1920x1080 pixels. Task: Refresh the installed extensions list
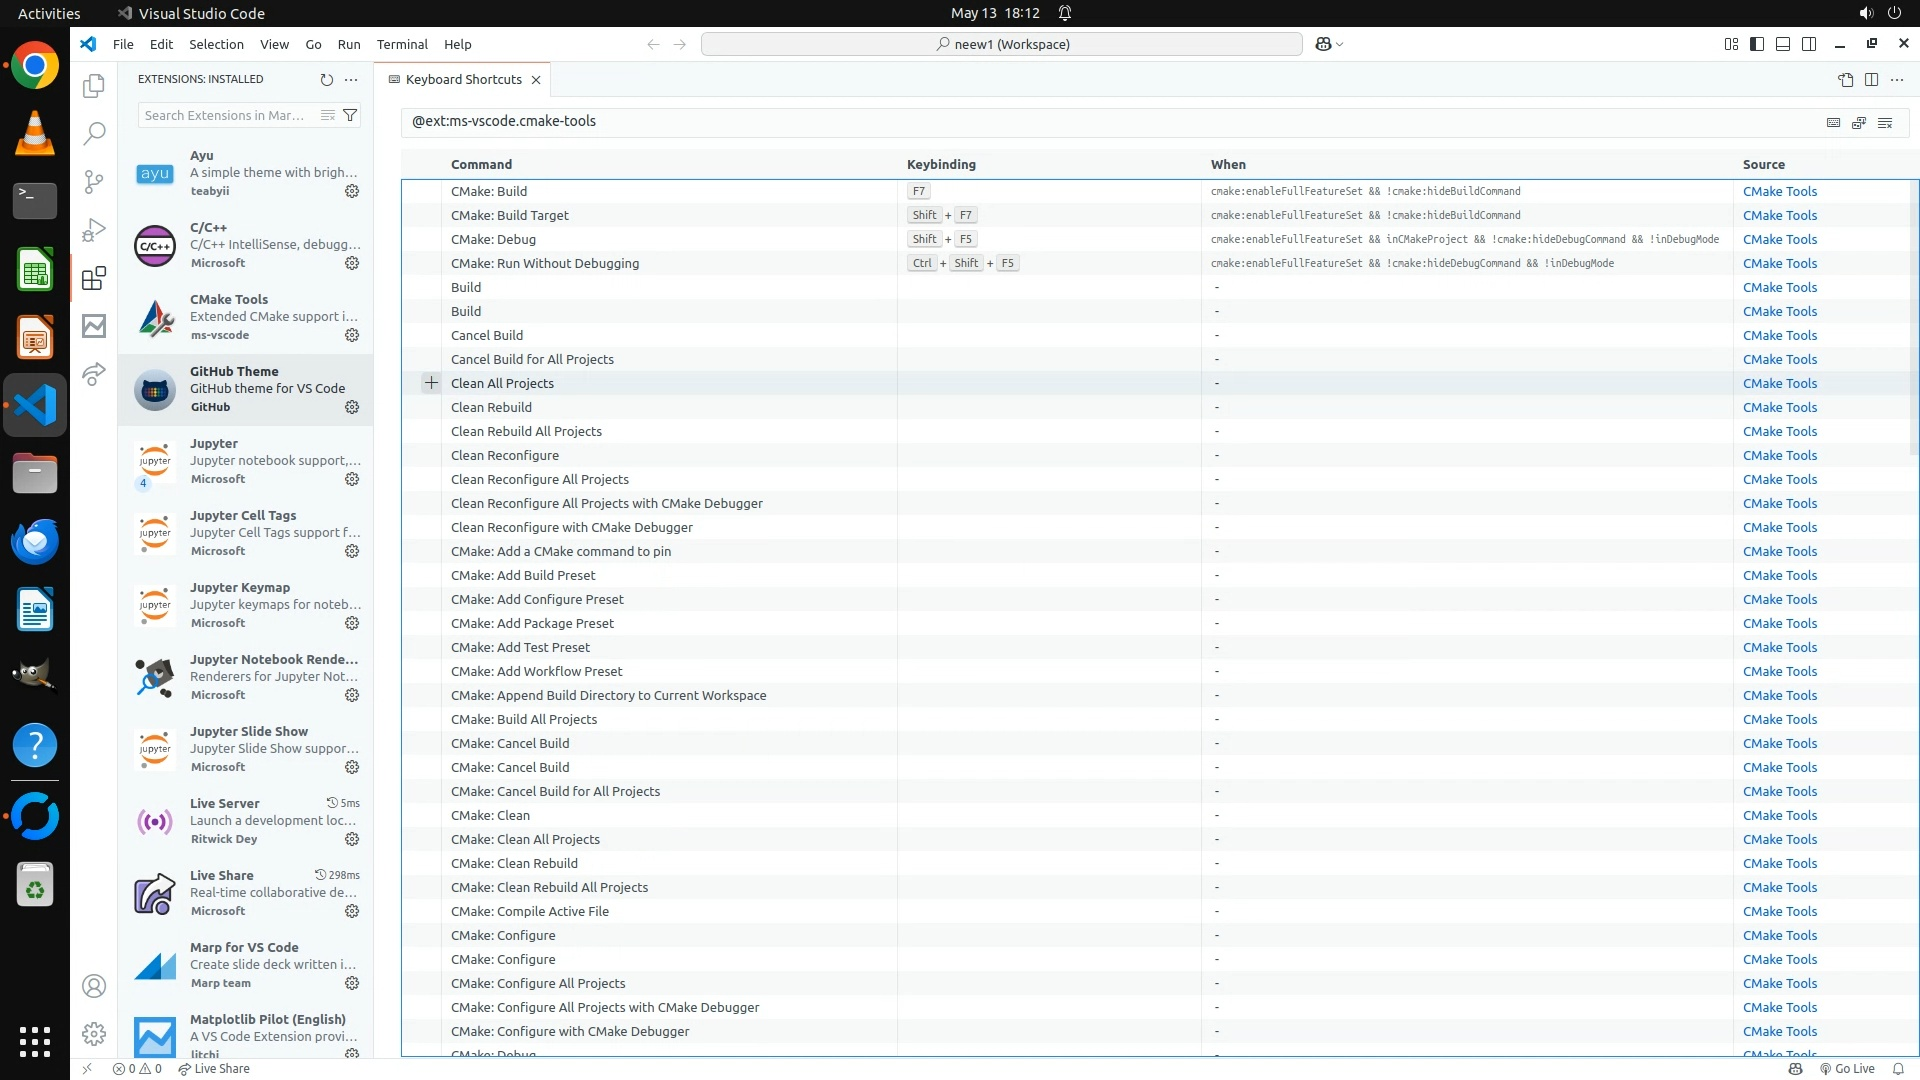click(326, 79)
